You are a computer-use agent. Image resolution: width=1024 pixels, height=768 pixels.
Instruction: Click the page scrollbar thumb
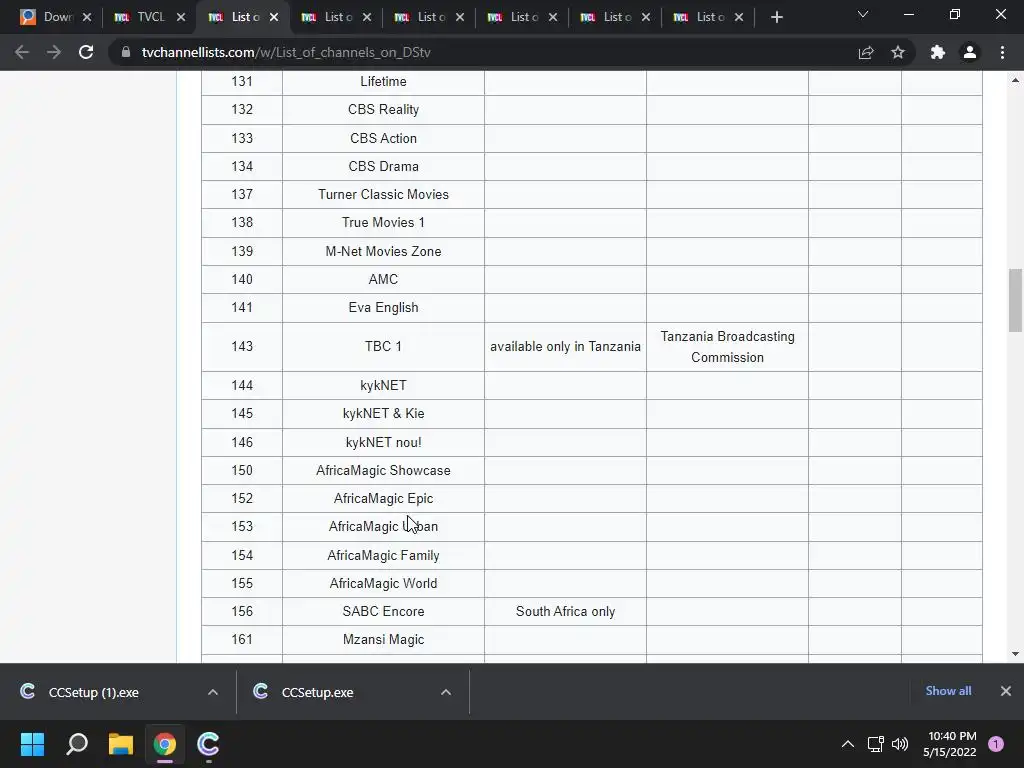[1015, 300]
